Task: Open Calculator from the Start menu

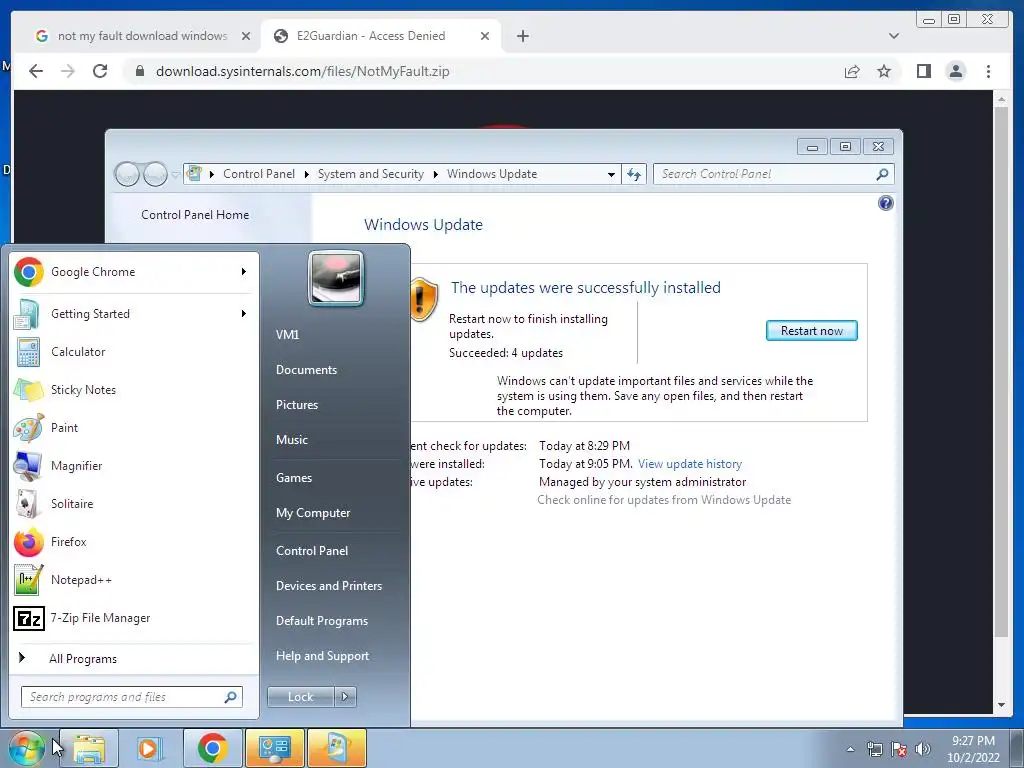Action: pyautogui.click(x=134, y=352)
